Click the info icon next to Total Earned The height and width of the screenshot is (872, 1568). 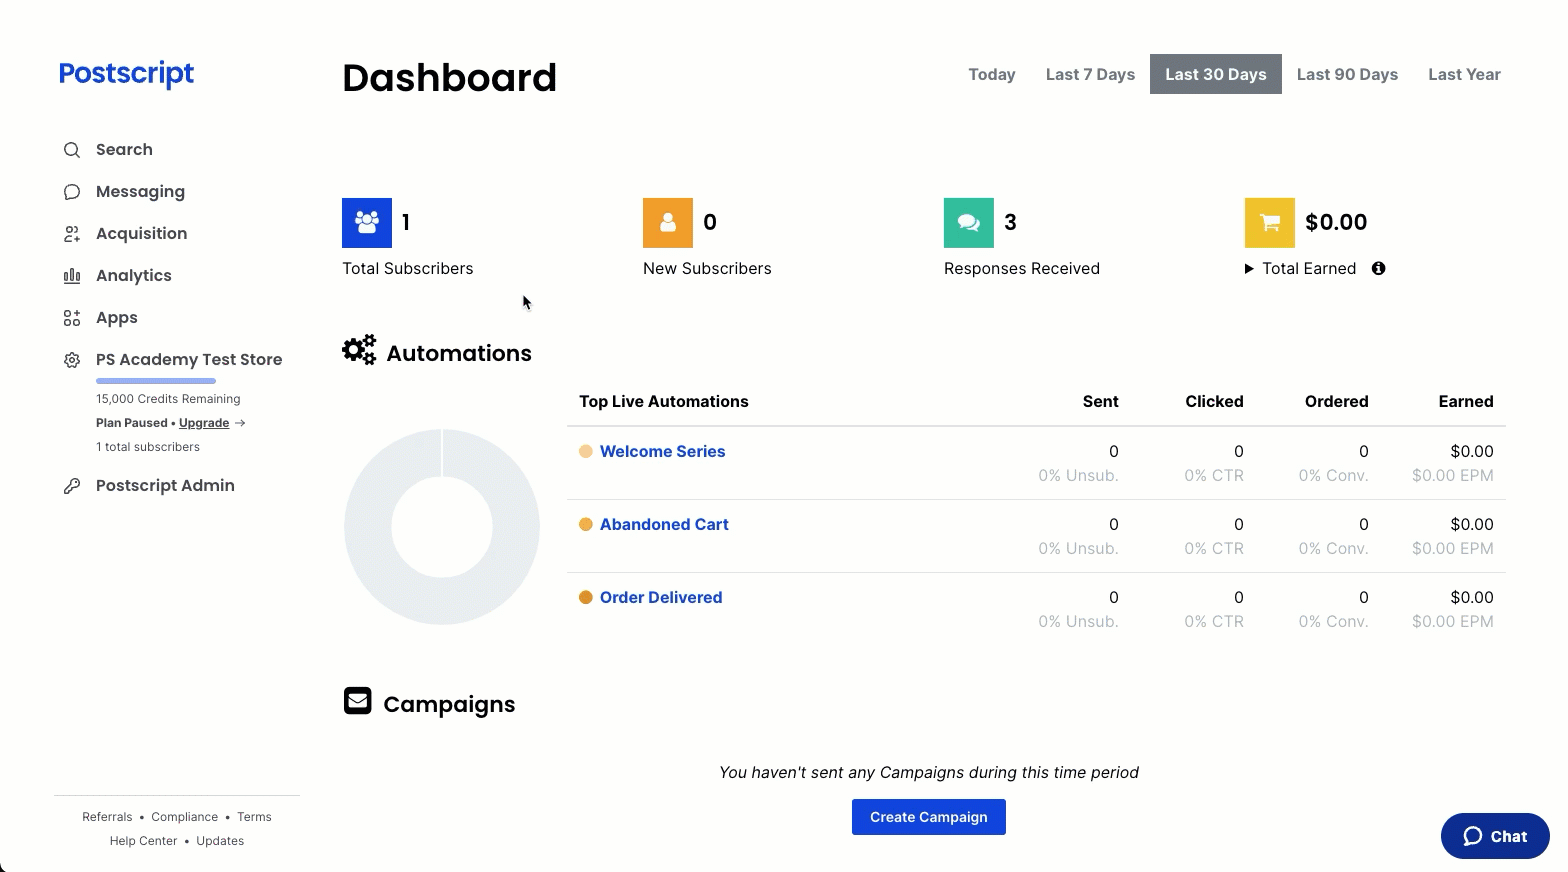(x=1379, y=268)
